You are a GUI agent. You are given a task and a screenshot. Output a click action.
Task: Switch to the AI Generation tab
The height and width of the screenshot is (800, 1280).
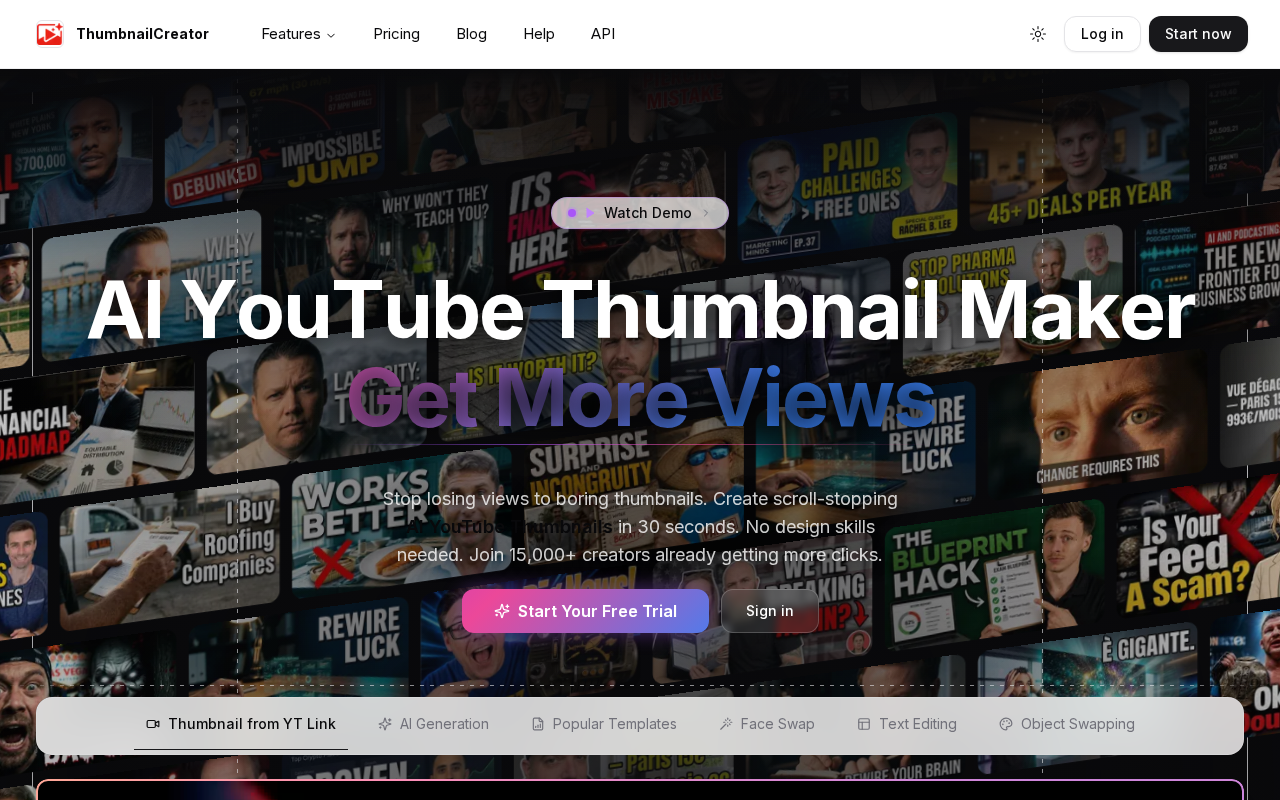(433, 724)
